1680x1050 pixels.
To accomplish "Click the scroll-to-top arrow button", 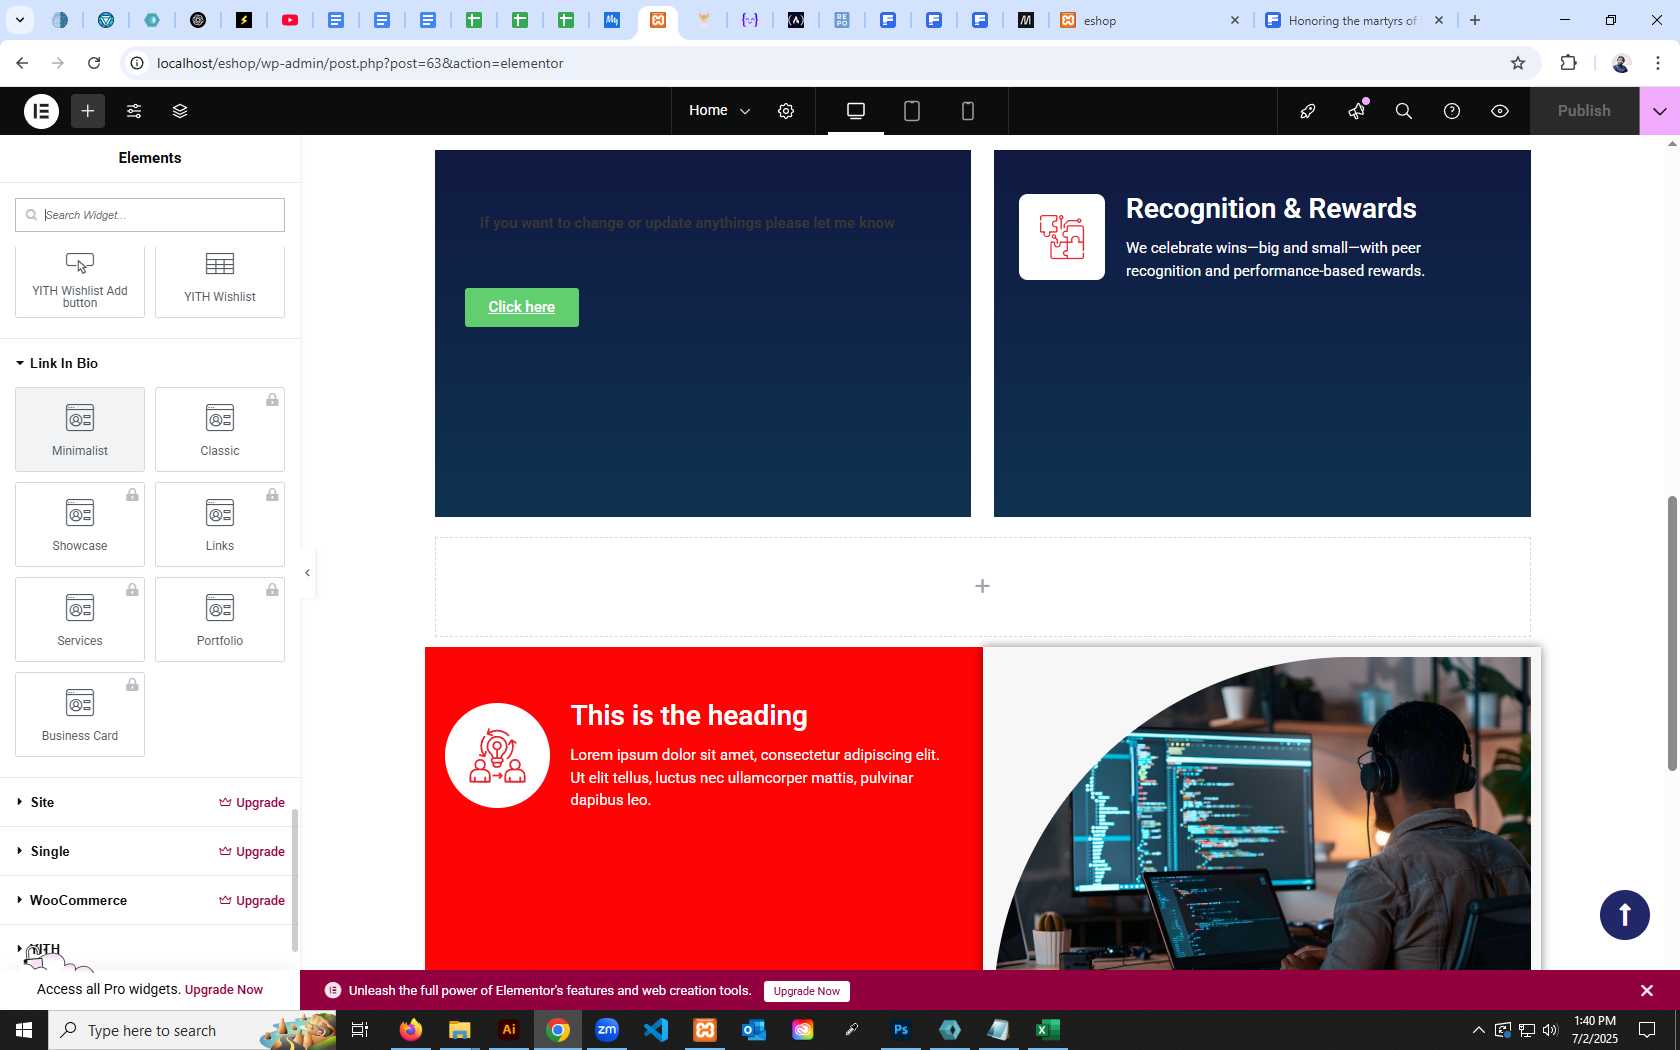I will [x=1625, y=915].
